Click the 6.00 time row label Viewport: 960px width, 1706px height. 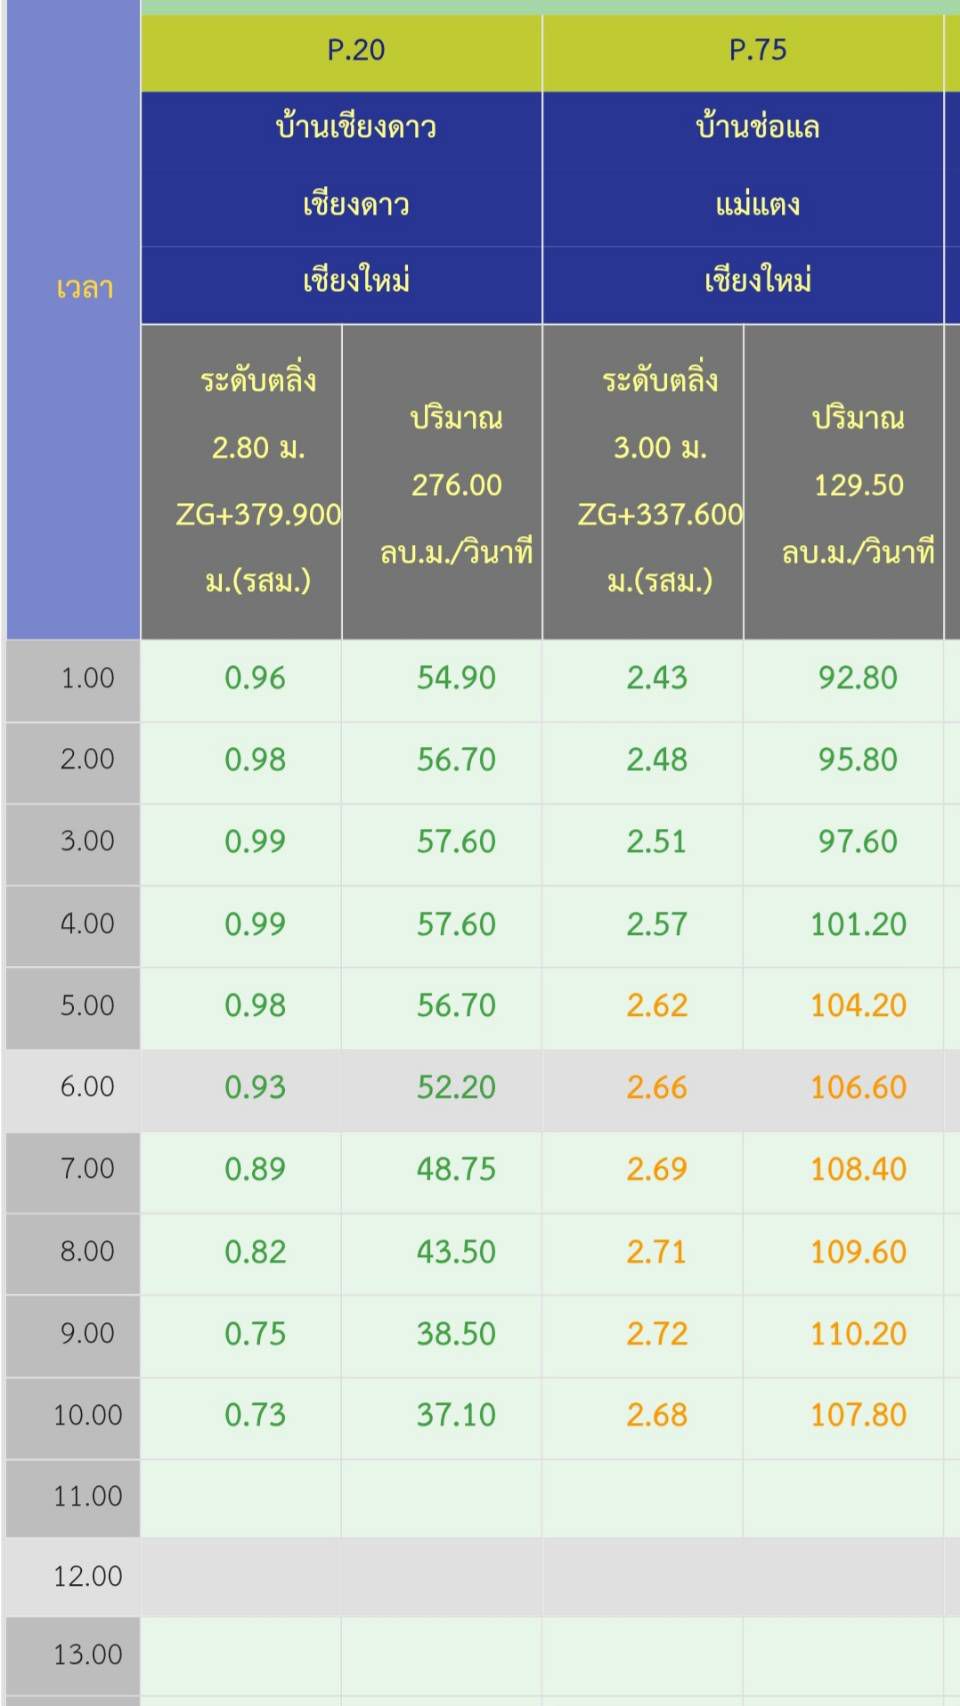point(87,1087)
